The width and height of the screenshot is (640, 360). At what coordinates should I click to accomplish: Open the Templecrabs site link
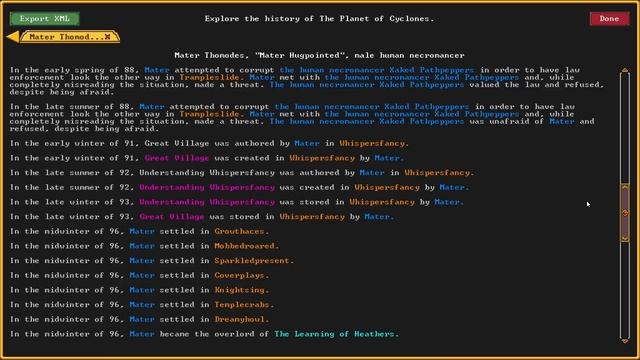244,305
